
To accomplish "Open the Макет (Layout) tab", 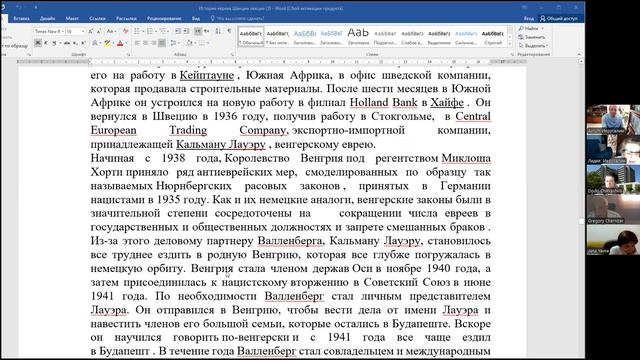I will point(72,18).
